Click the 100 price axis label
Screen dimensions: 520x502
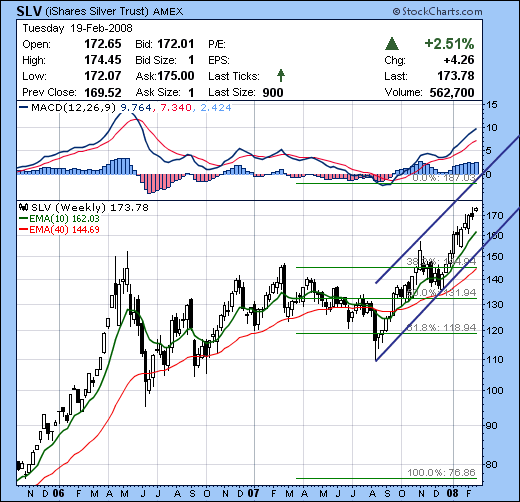494,391
